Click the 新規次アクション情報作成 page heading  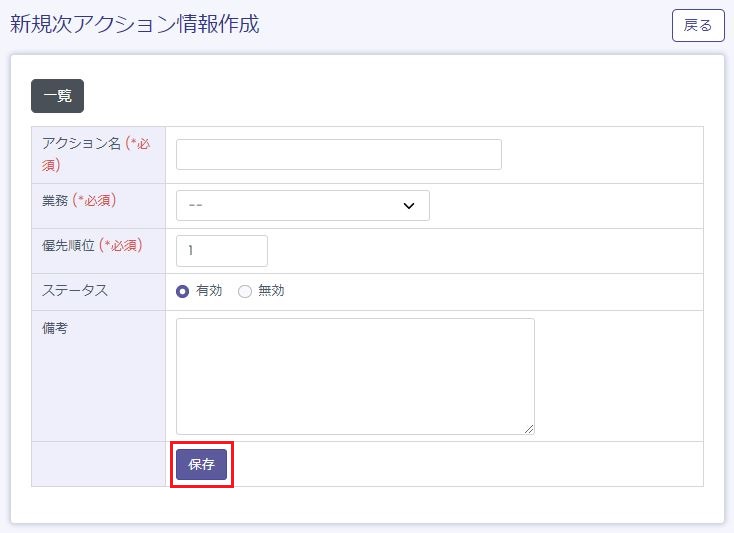click(x=135, y=25)
